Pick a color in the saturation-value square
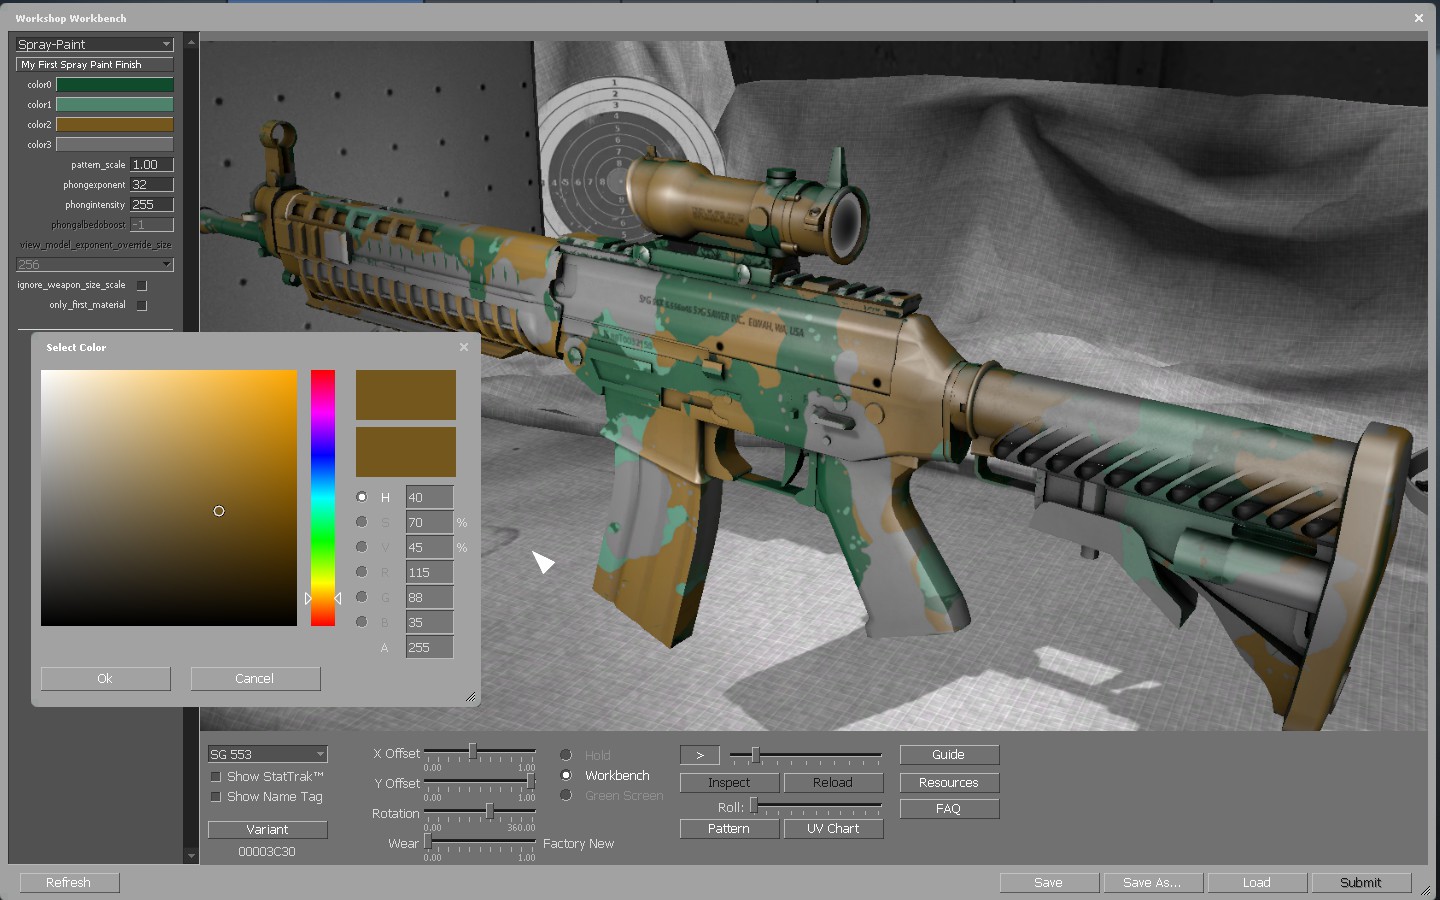The height and width of the screenshot is (900, 1440). (x=169, y=498)
